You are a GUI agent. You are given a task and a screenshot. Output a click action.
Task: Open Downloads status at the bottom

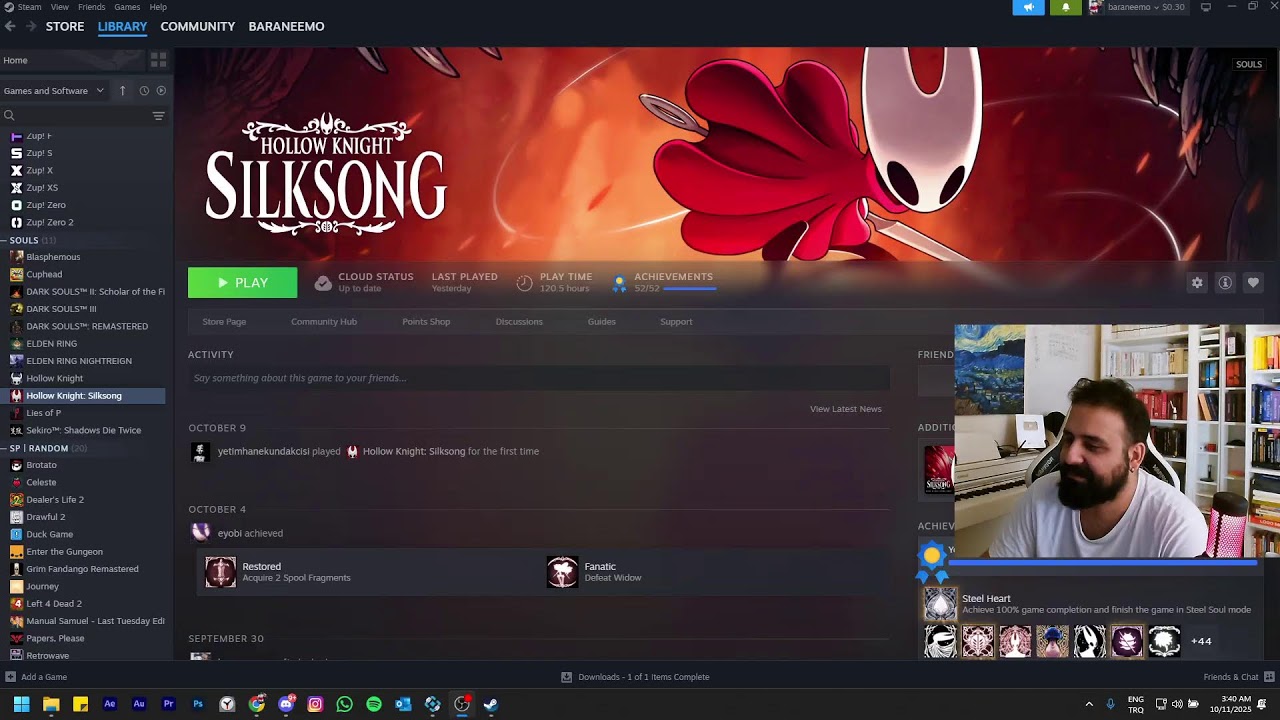tap(635, 677)
